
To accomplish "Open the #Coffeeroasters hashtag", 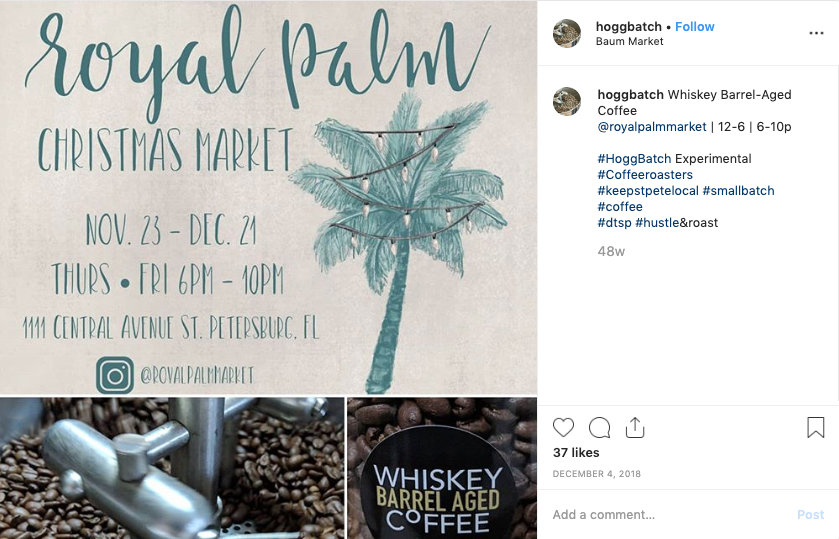I will click(645, 175).
